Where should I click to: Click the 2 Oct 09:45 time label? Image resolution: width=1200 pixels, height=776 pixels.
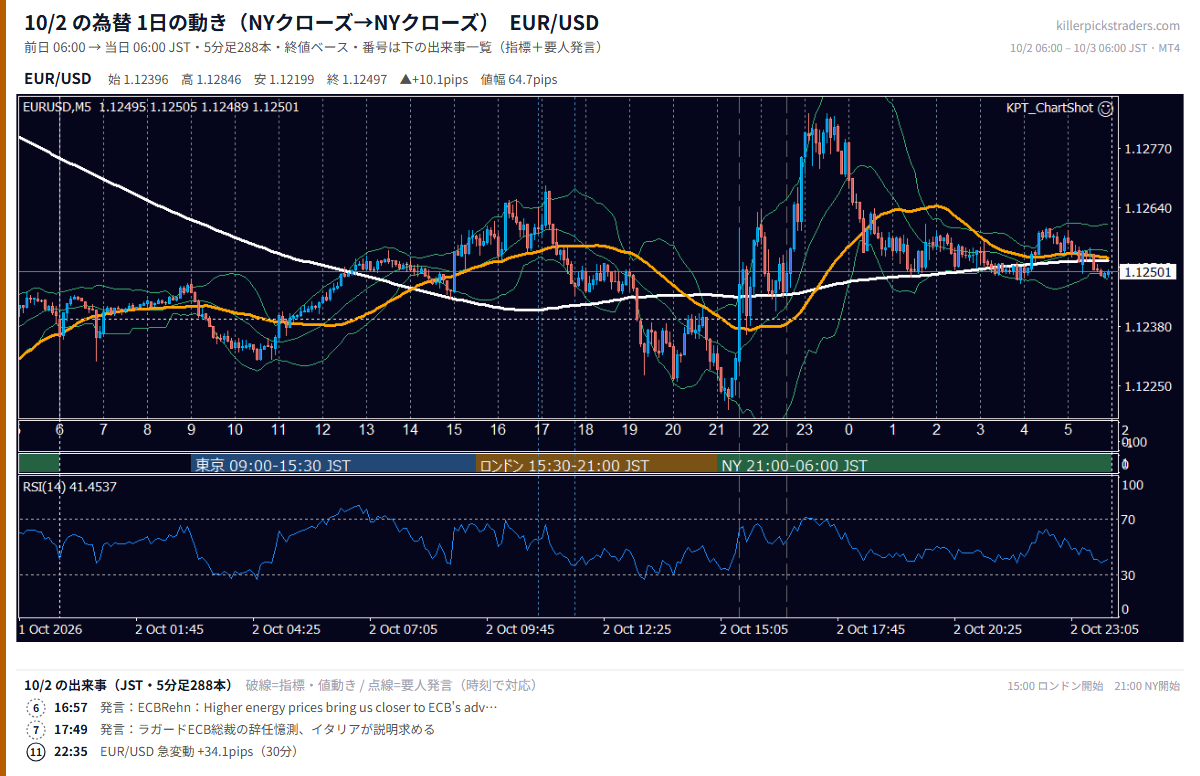click(x=520, y=630)
